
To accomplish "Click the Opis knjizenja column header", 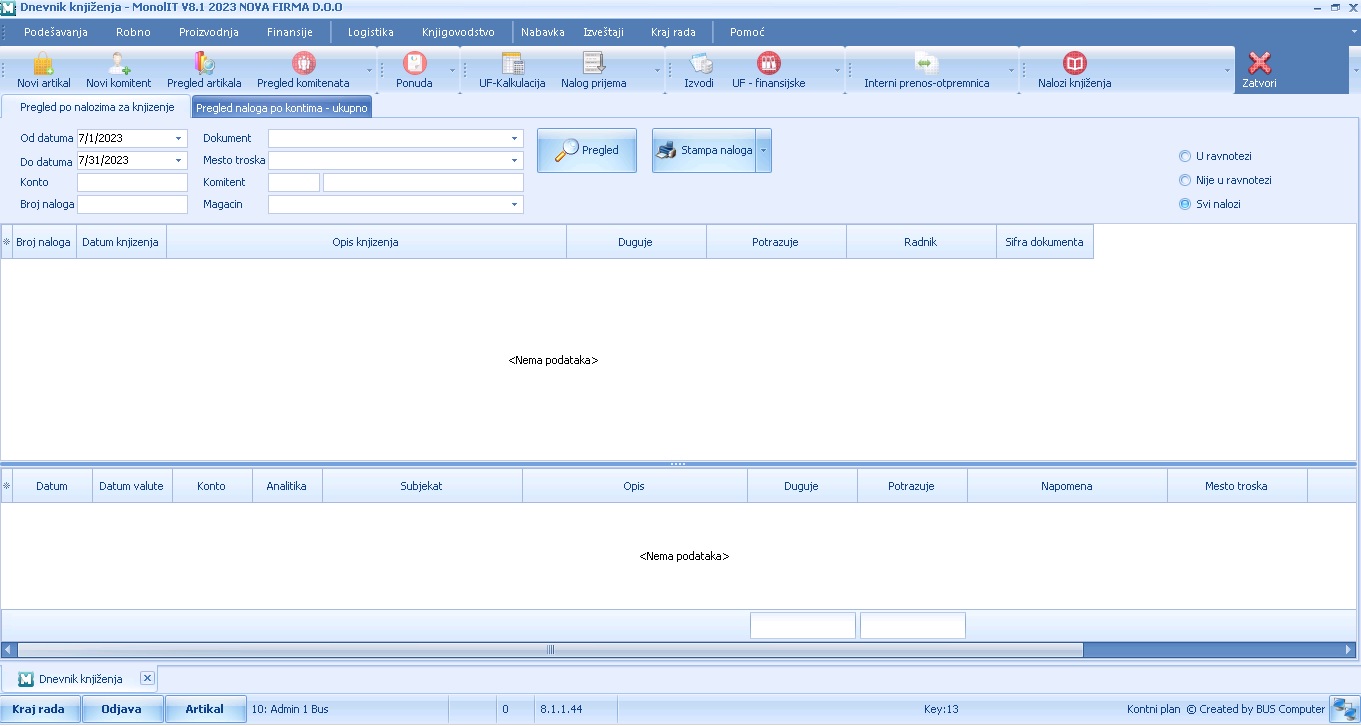I will pos(366,242).
